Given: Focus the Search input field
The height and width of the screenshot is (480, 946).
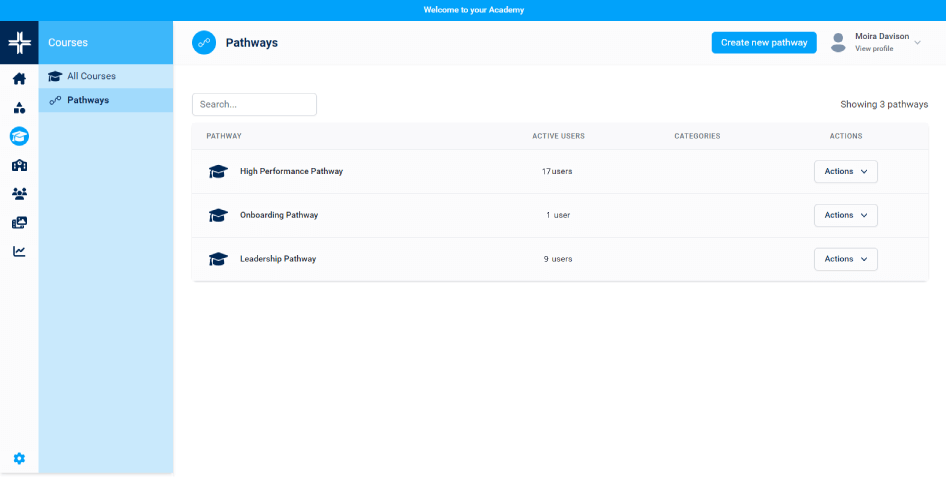Looking at the screenshot, I should [x=254, y=104].
